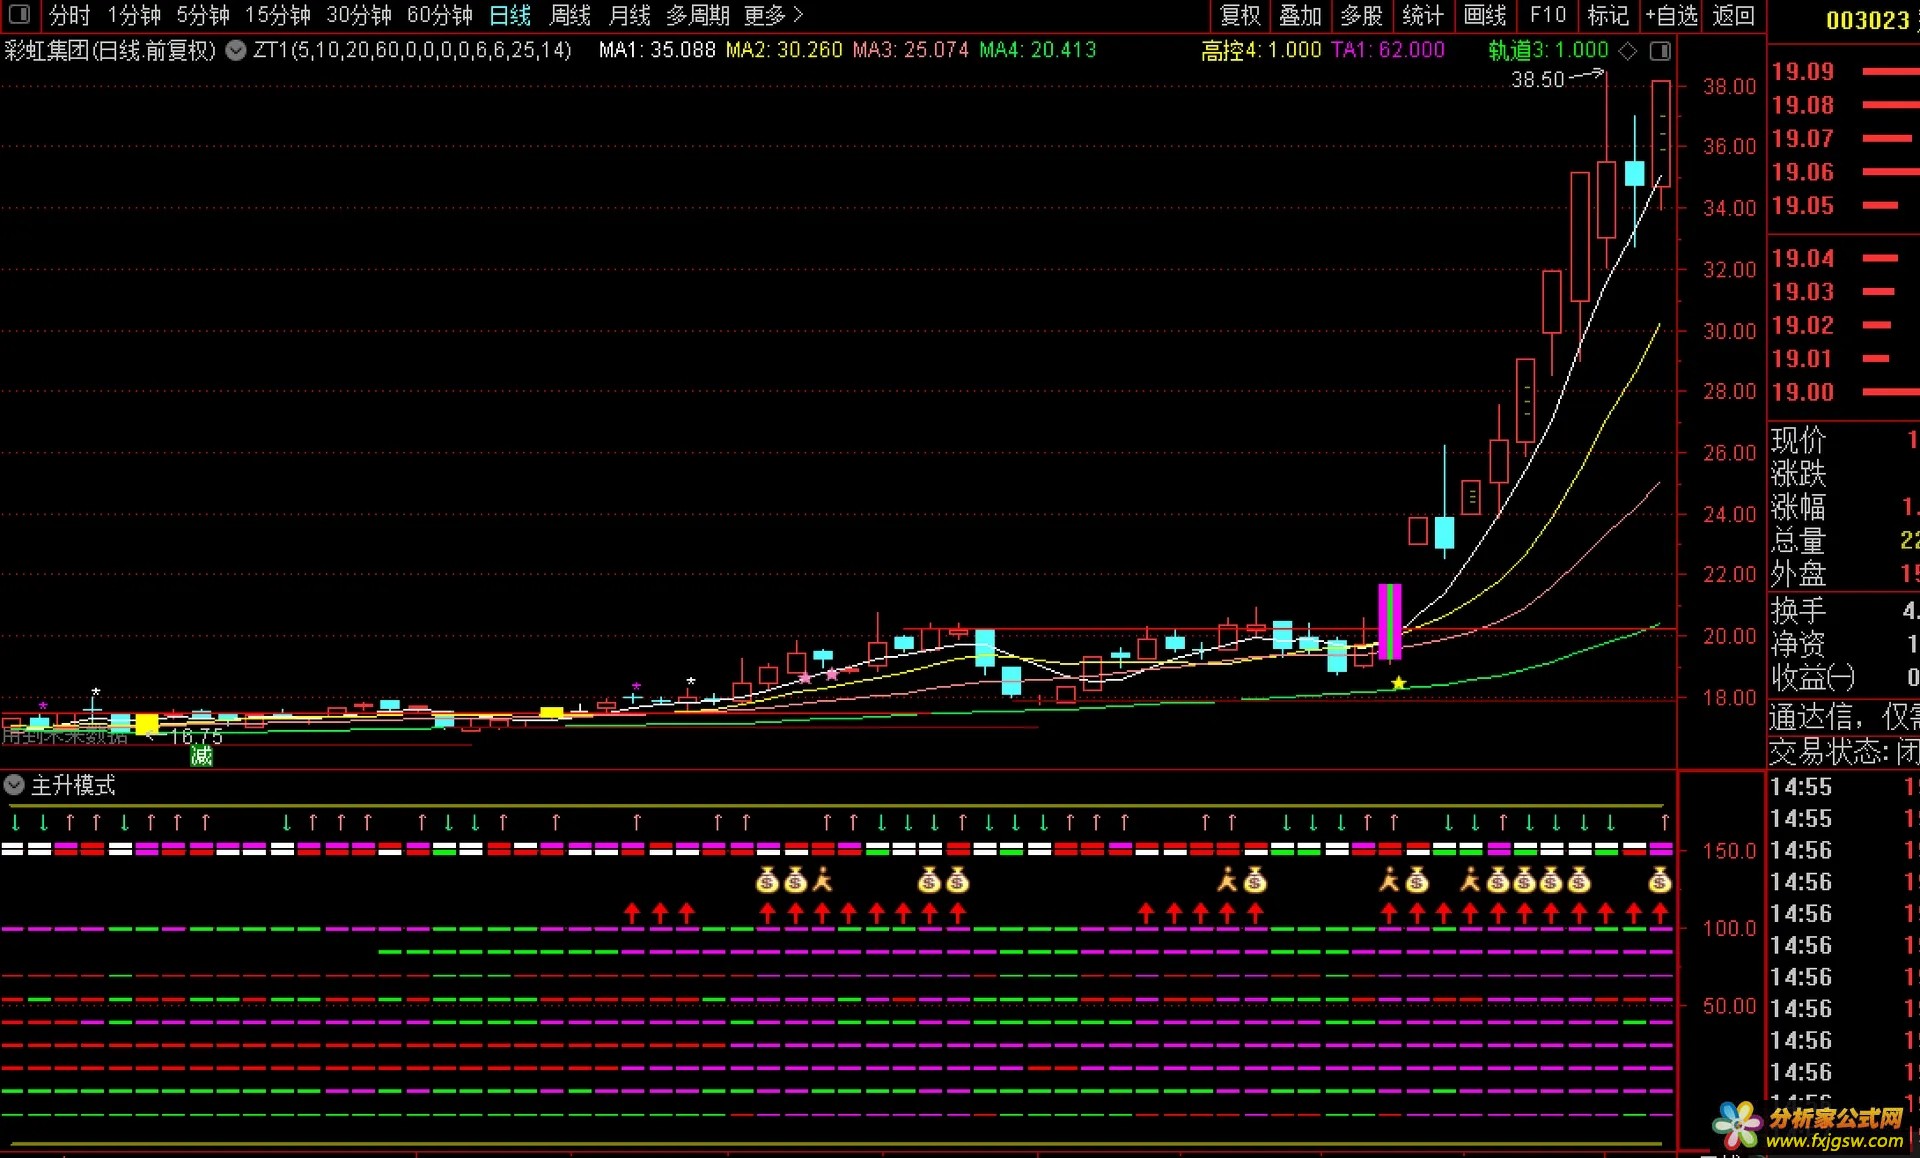Activate the 画线 drawing tool
Screen dimensions: 1920x1158
tap(1484, 15)
